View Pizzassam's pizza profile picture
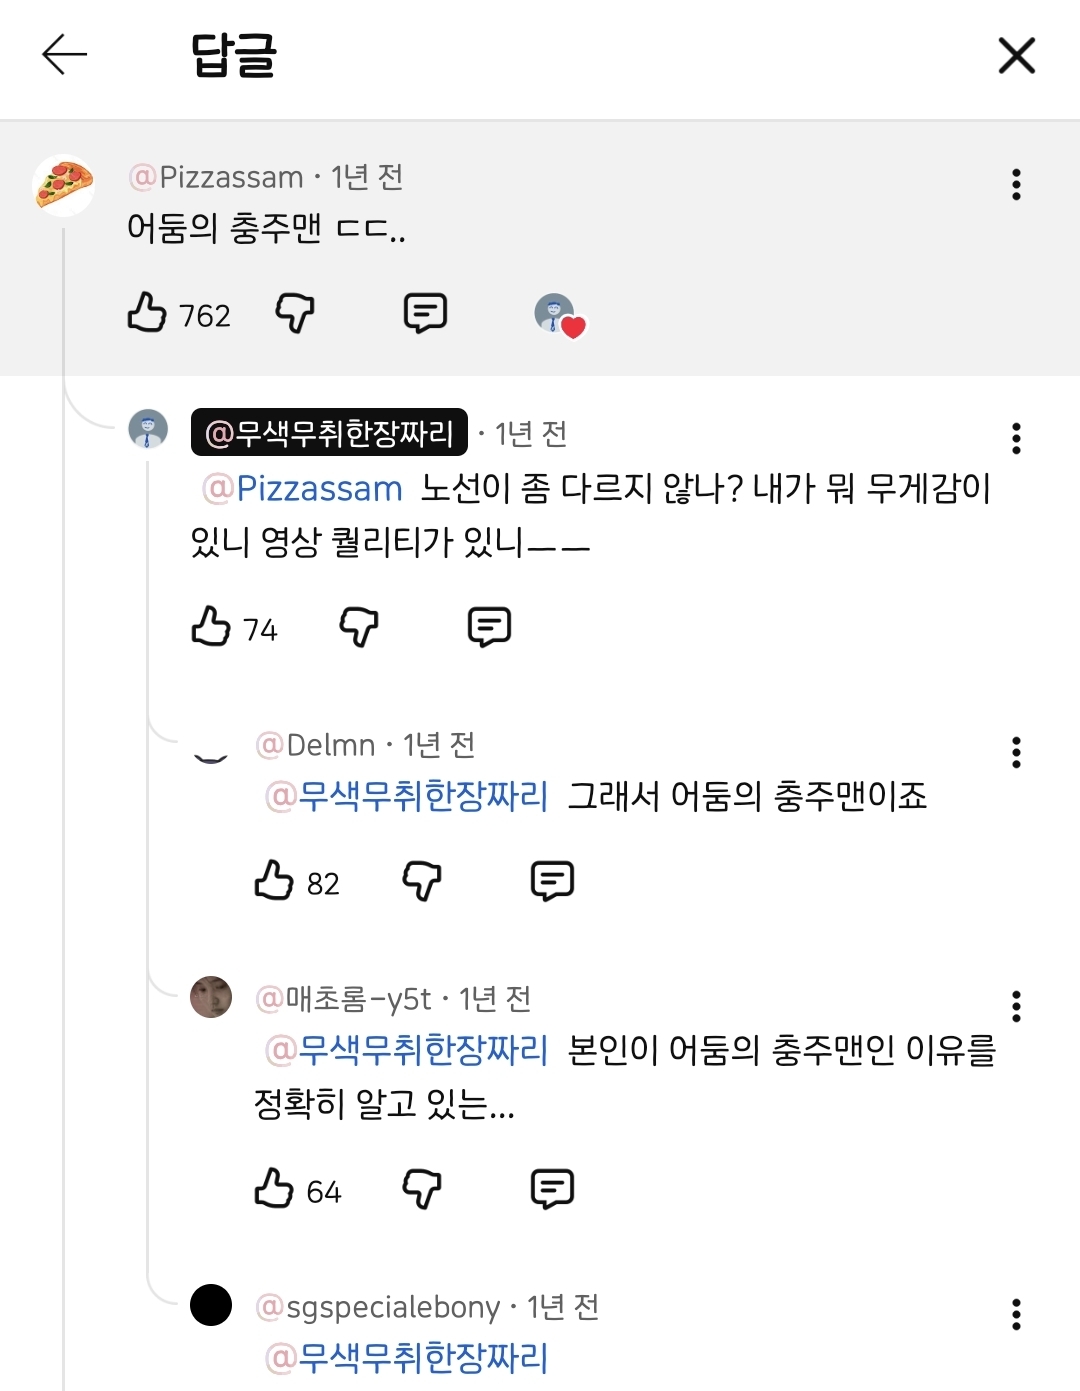Viewport: 1080px width, 1391px height. [63, 184]
